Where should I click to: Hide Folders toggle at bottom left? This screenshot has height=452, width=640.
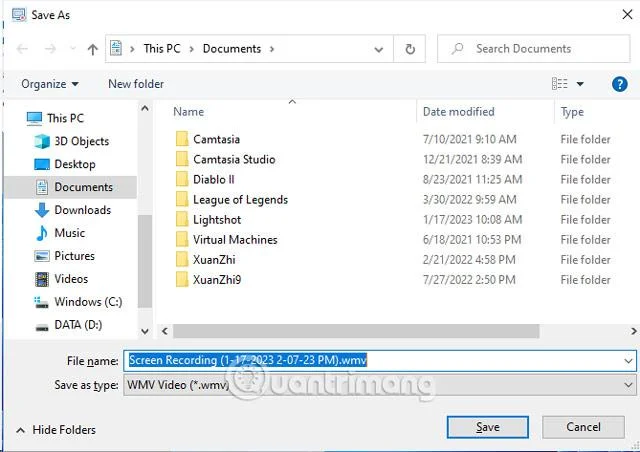pyautogui.click(x=56, y=430)
